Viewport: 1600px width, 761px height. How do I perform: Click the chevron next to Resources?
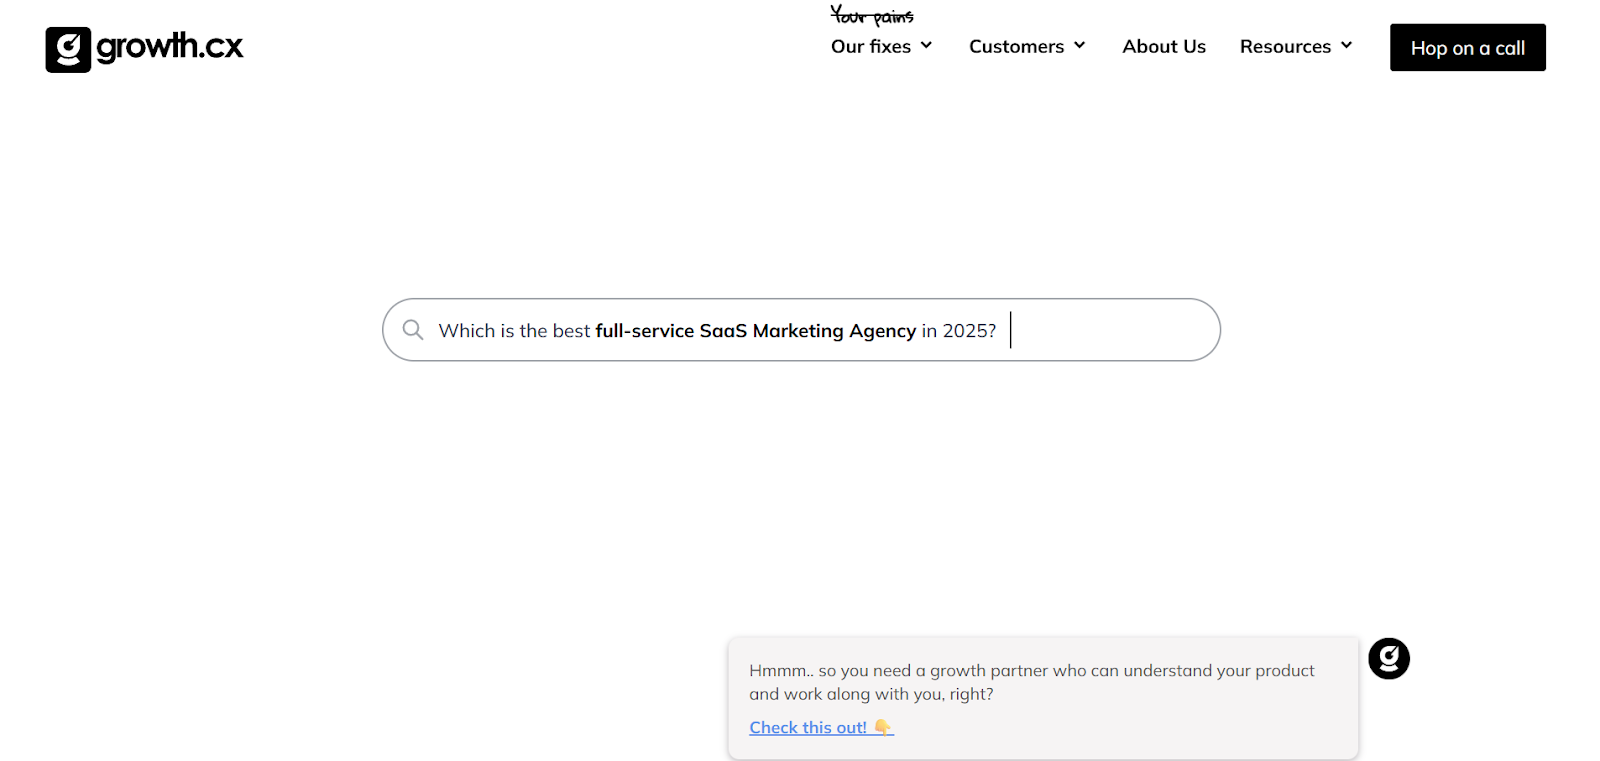point(1347,45)
